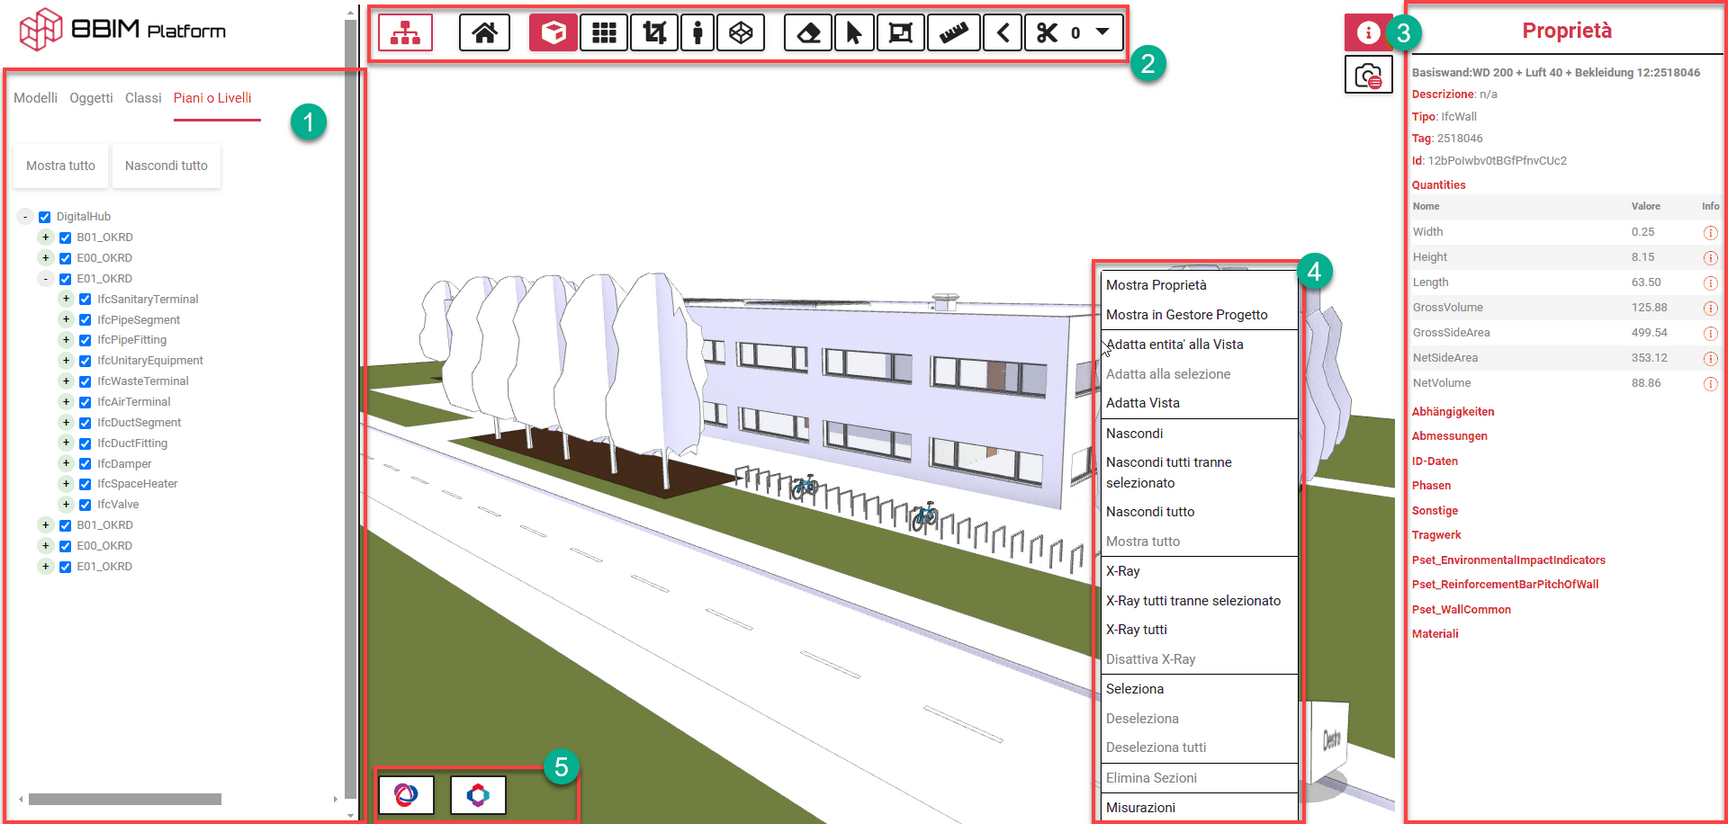This screenshot has width=1728, height=824.
Task: Uncheck the DigitalHub checkbox
Action: [x=44, y=217]
